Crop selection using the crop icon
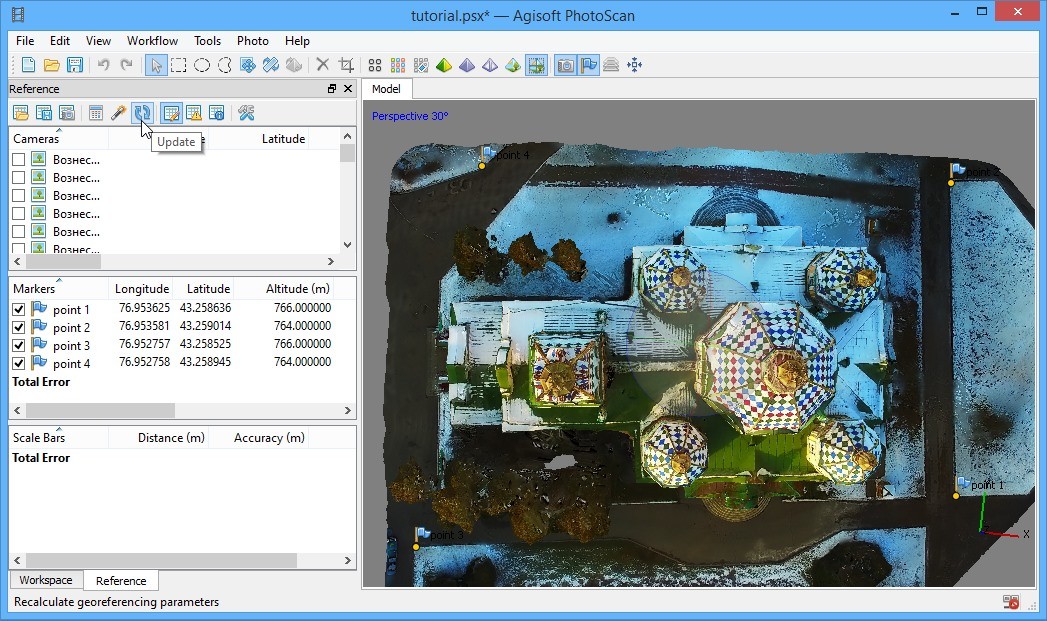 346,65
